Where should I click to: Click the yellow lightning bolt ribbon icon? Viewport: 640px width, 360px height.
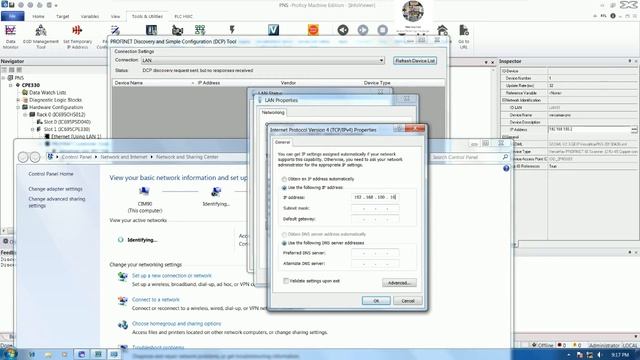[x=232, y=29]
